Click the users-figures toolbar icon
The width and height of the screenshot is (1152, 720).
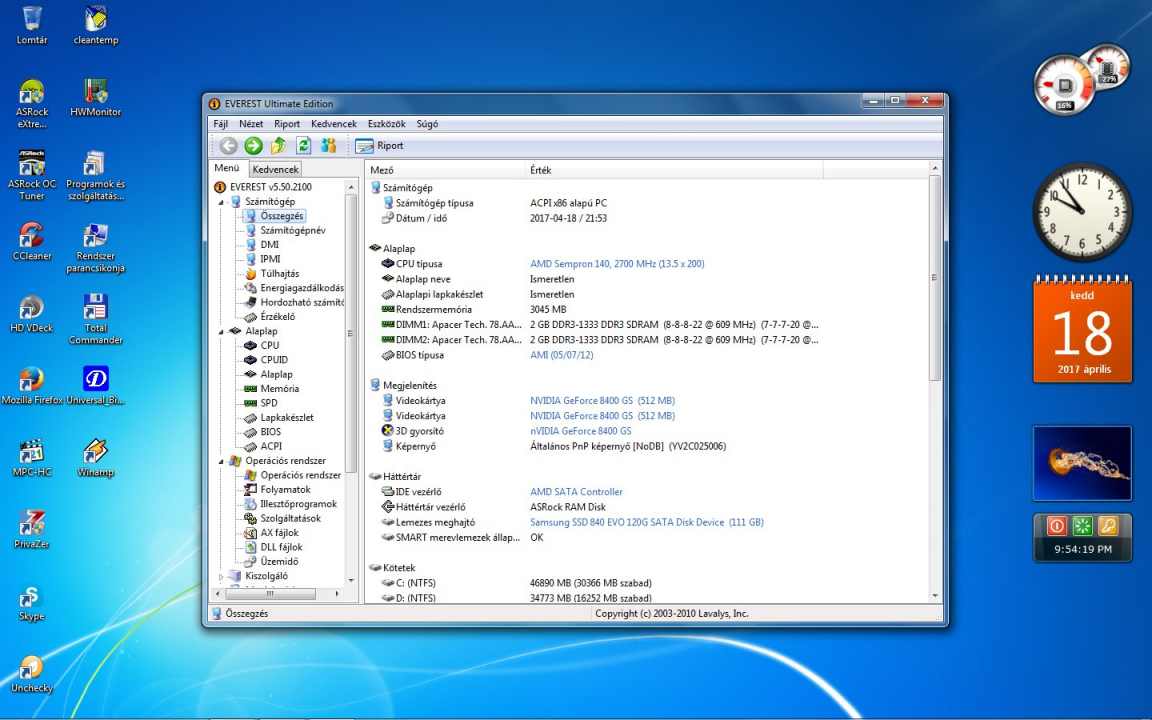point(328,145)
